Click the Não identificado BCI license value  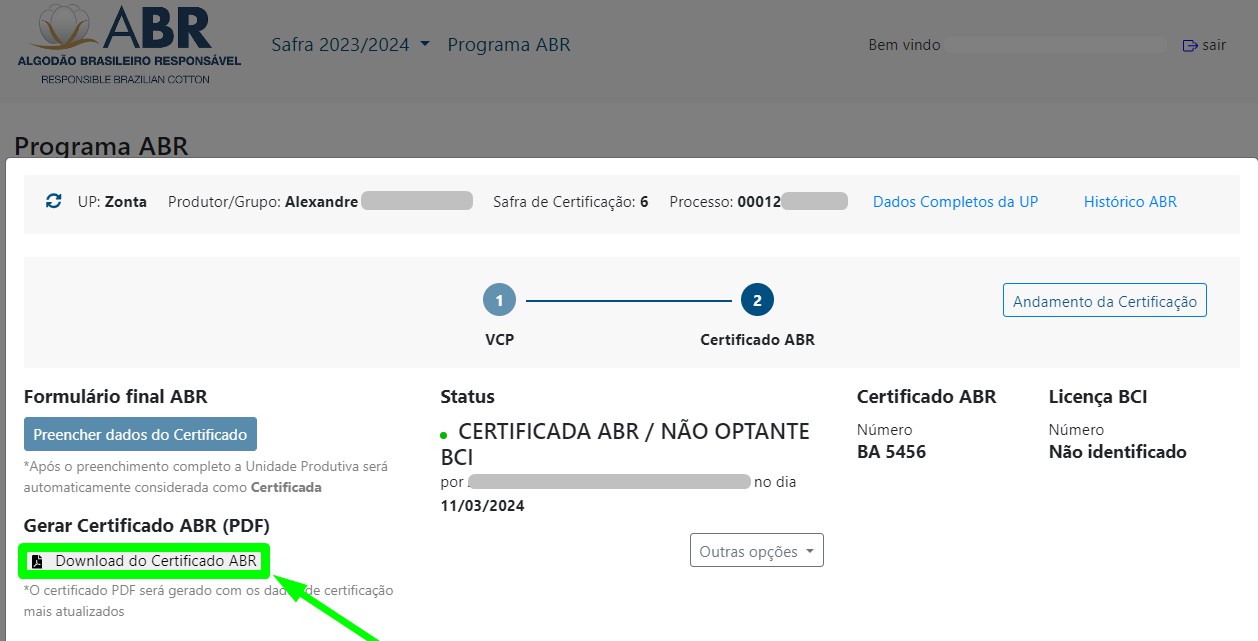pos(1117,452)
